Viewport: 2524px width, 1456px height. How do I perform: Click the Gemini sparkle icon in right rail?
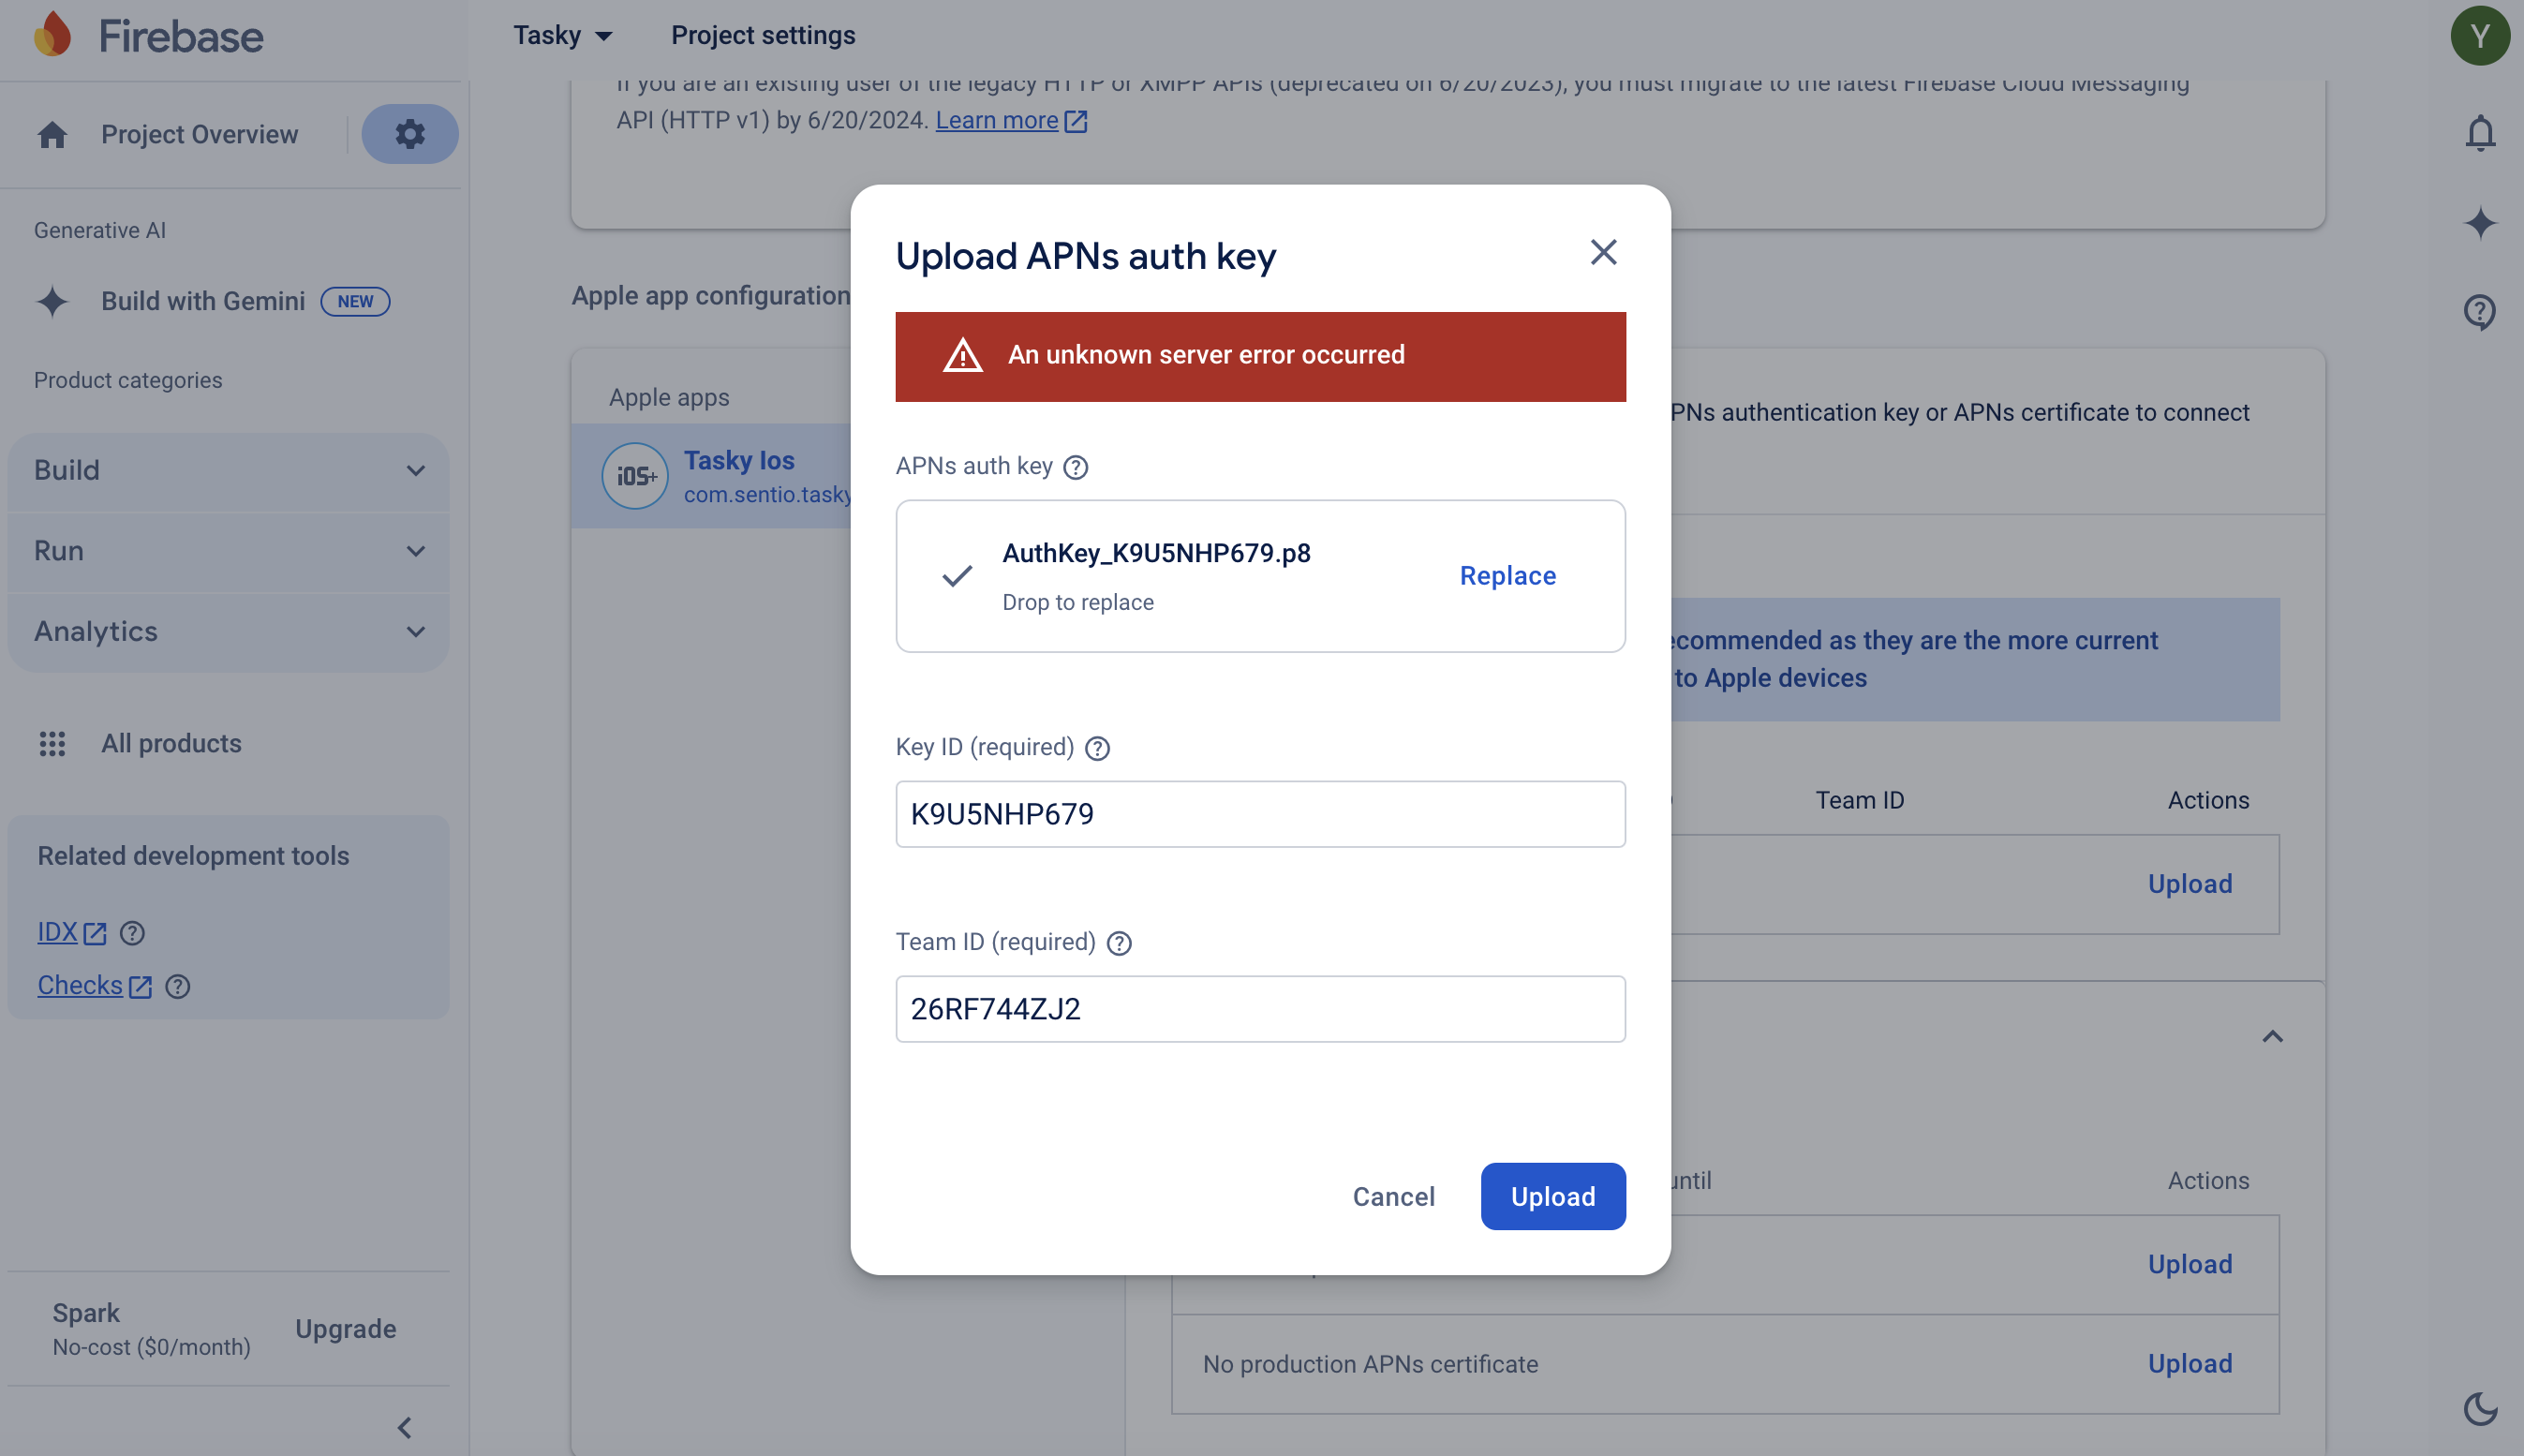(x=2479, y=222)
